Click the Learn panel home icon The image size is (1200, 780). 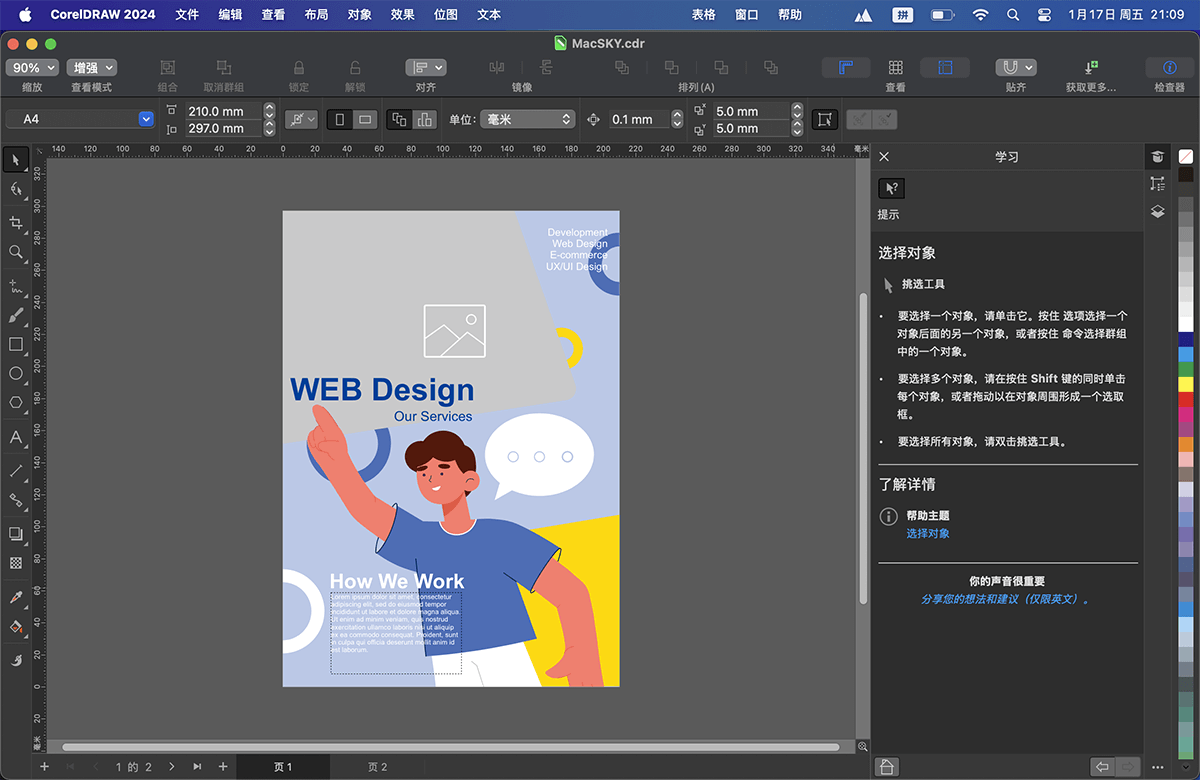pyautogui.click(x=886, y=767)
